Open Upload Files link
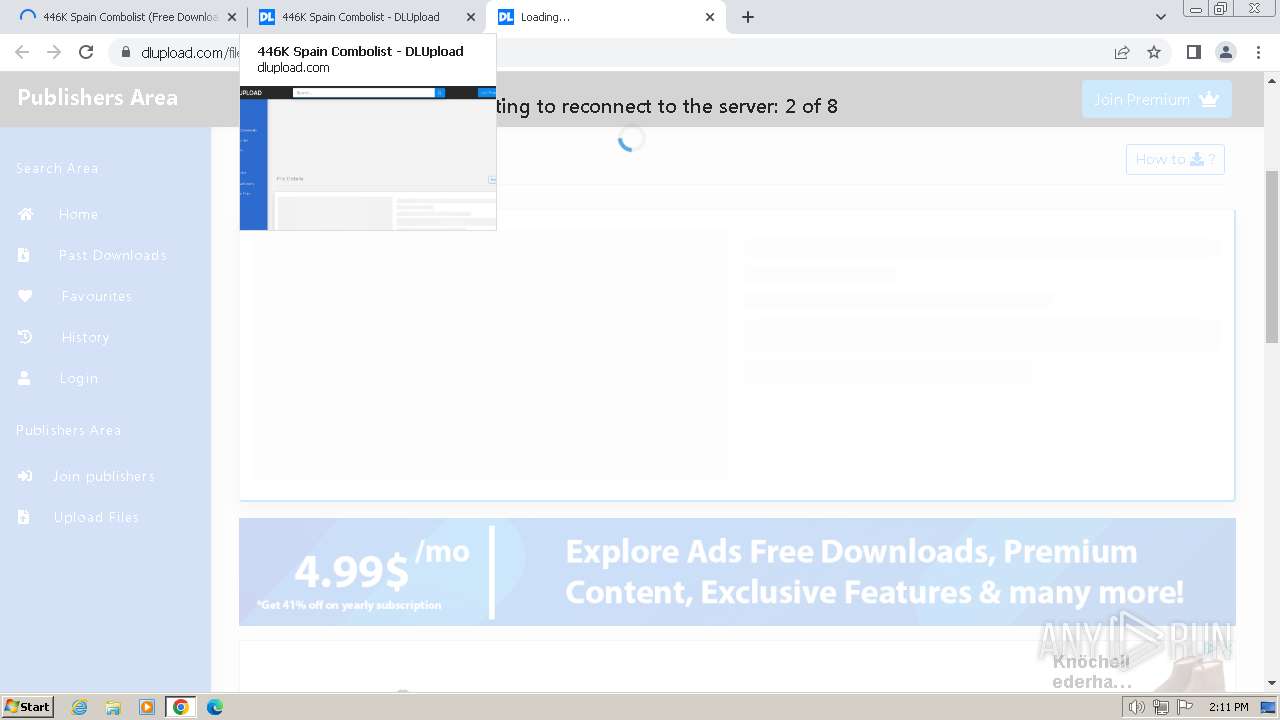Image resolution: width=1280 pixels, height=720 pixels. click(96, 517)
